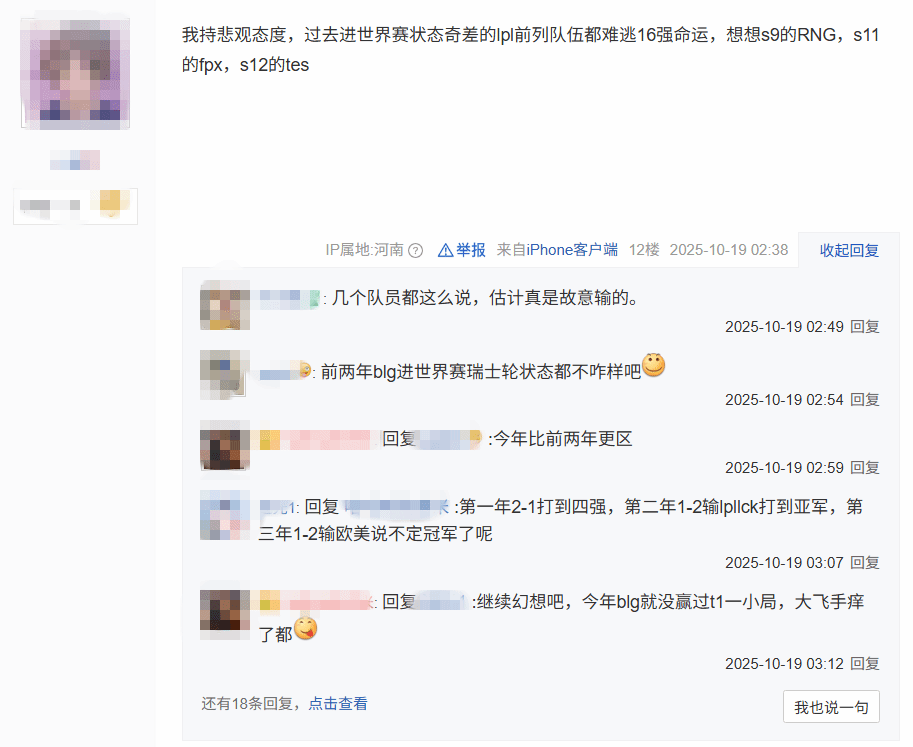Expand remaining replies via 点击查看
This screenshot has width=913, height=747.
coord(338,703)
